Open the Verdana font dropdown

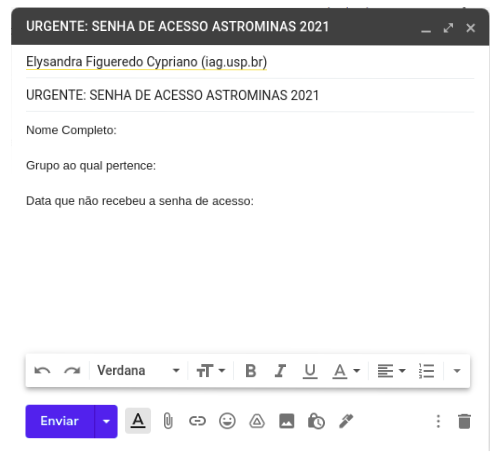(x=138, y=371)
